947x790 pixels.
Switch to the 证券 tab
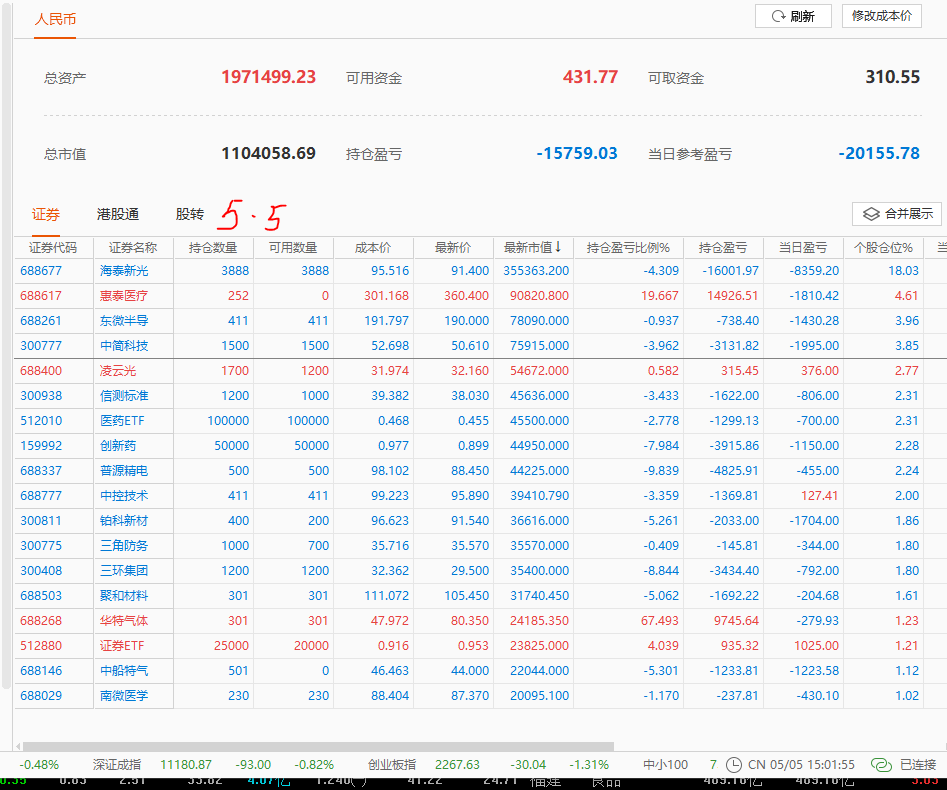tap(46, 214)
